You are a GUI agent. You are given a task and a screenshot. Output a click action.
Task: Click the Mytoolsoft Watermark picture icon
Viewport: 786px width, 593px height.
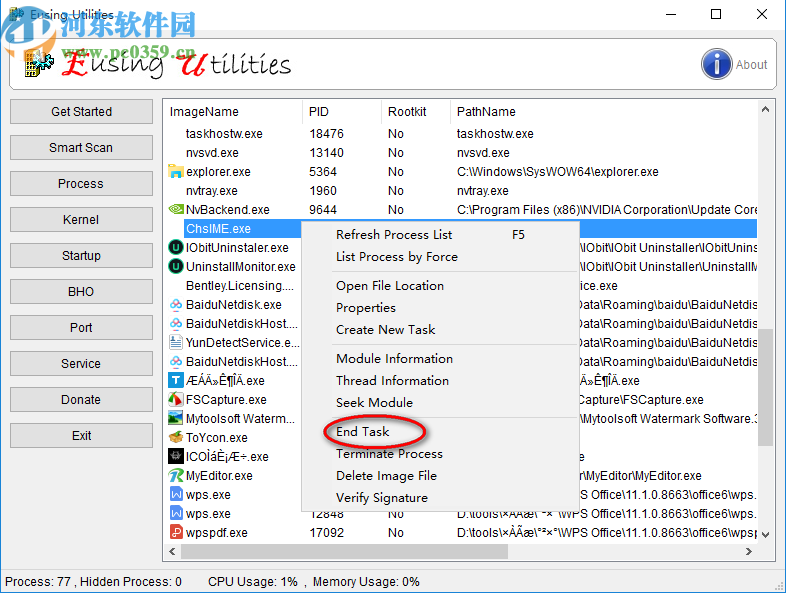coord(175,418)
